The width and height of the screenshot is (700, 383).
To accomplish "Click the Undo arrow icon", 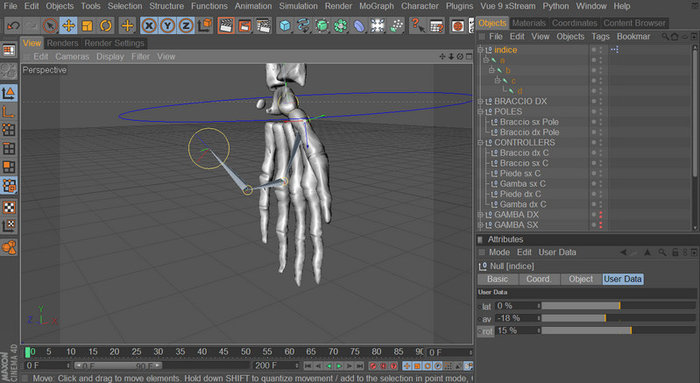I will tap(13, 25).
